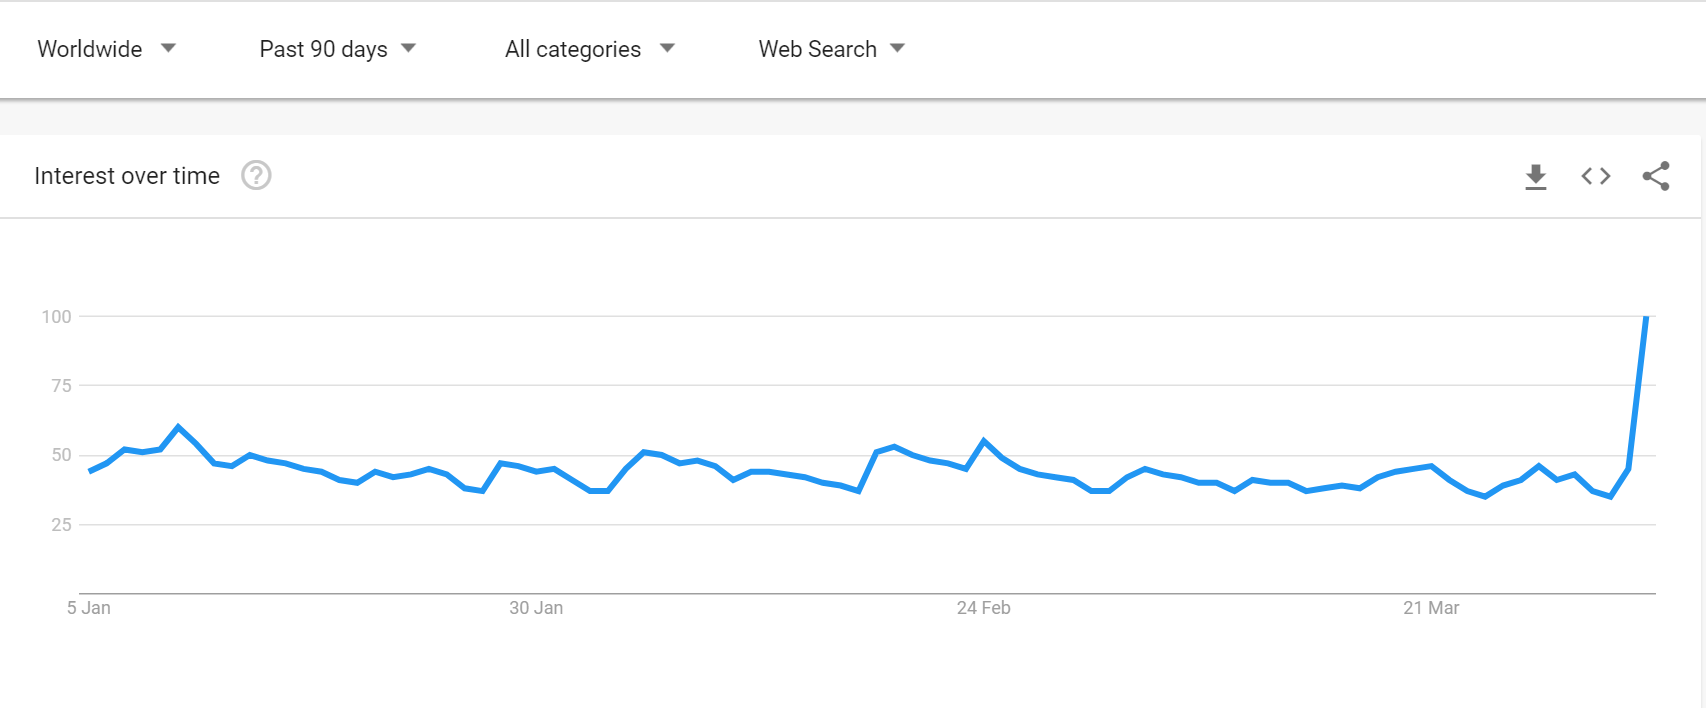Click the Worldwide dropdown arrow
Image resolution: width=1706 pixels, height=708 pixels.
[168, 48]
